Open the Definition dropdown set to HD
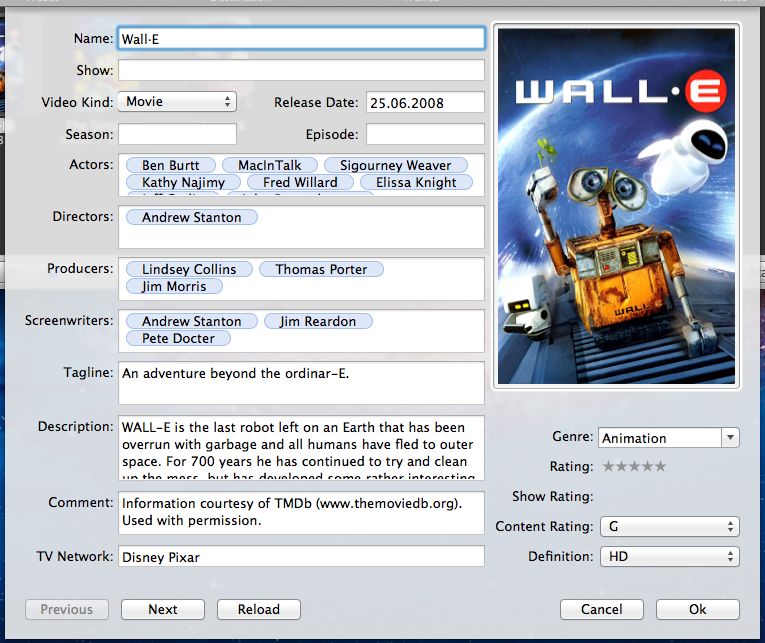The width and height of the screenshot is (765, 643). pyautogui.click(x=670, y=557)
